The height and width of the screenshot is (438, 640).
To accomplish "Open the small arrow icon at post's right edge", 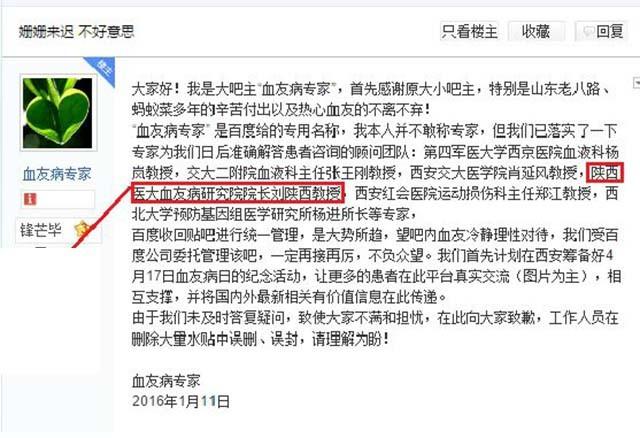I will coord(636,82).
